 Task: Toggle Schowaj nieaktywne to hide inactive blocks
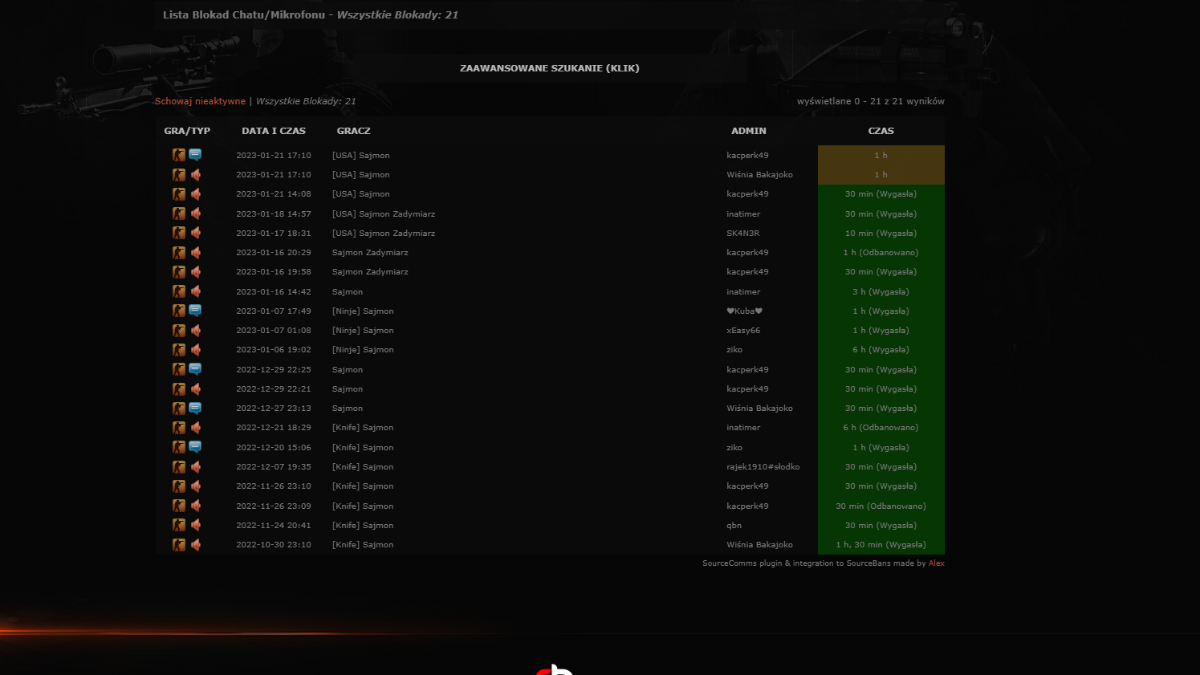click(x=200, y=101)
